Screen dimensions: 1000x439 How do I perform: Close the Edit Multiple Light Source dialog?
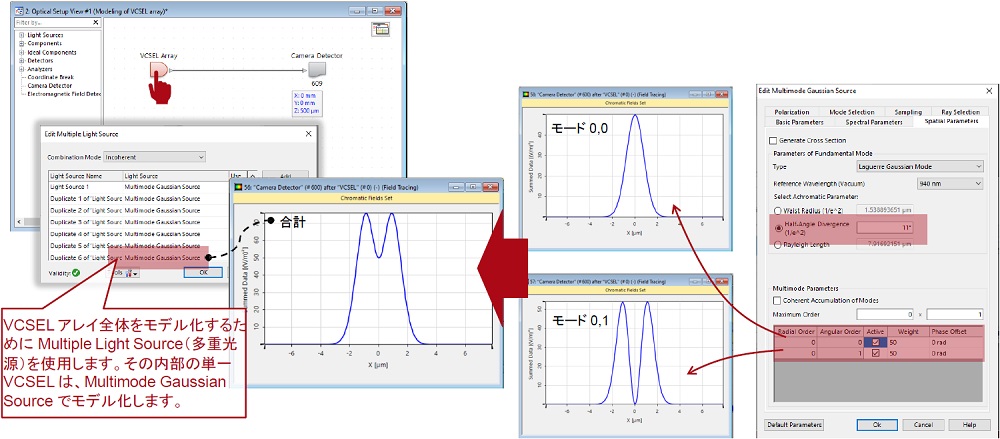coord(307,132)
